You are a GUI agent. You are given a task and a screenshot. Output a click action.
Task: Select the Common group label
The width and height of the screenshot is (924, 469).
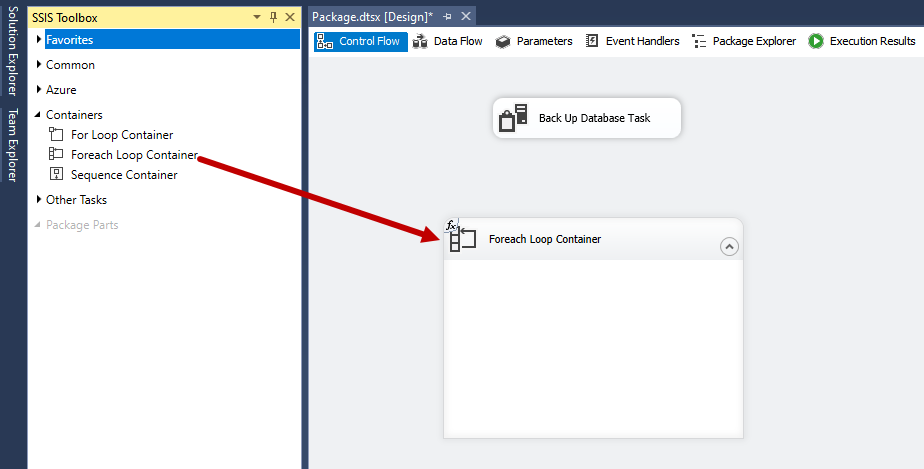(x=70, y=64)
